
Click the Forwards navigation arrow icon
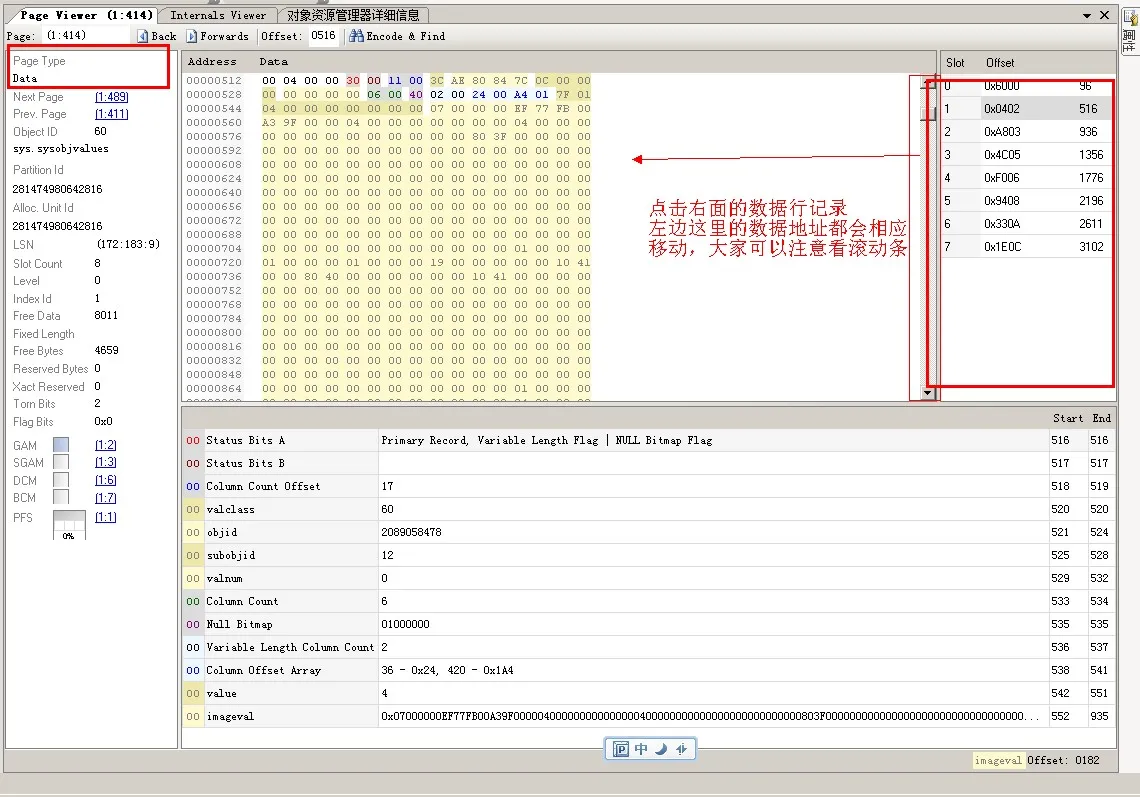click(x=192, y=36)
